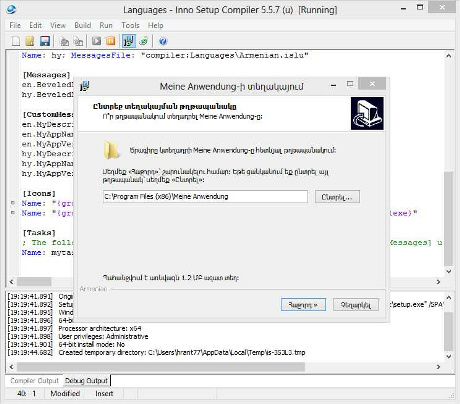460x404 pixels.
Task: Click the debug output's horizontal scrollbar thumb
Action: coord(161,367)
